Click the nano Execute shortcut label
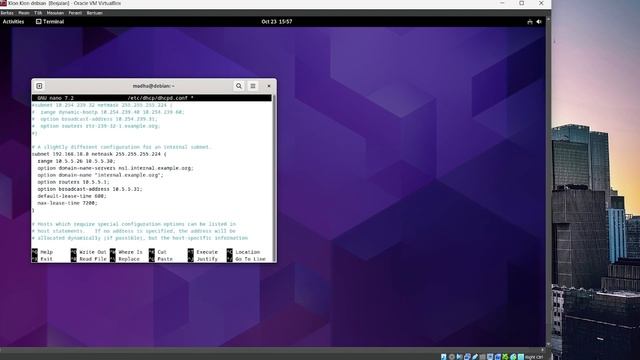The width and height of the screenshot is (640, 360). [x=207, y=252]
